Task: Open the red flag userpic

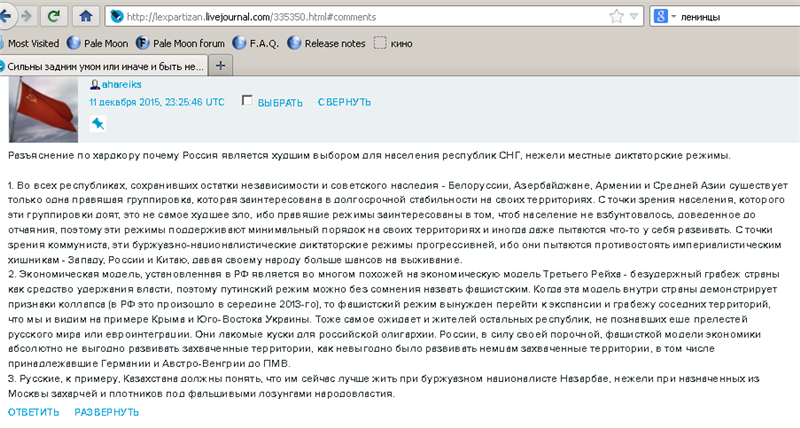Action: [x=43, y=109]
